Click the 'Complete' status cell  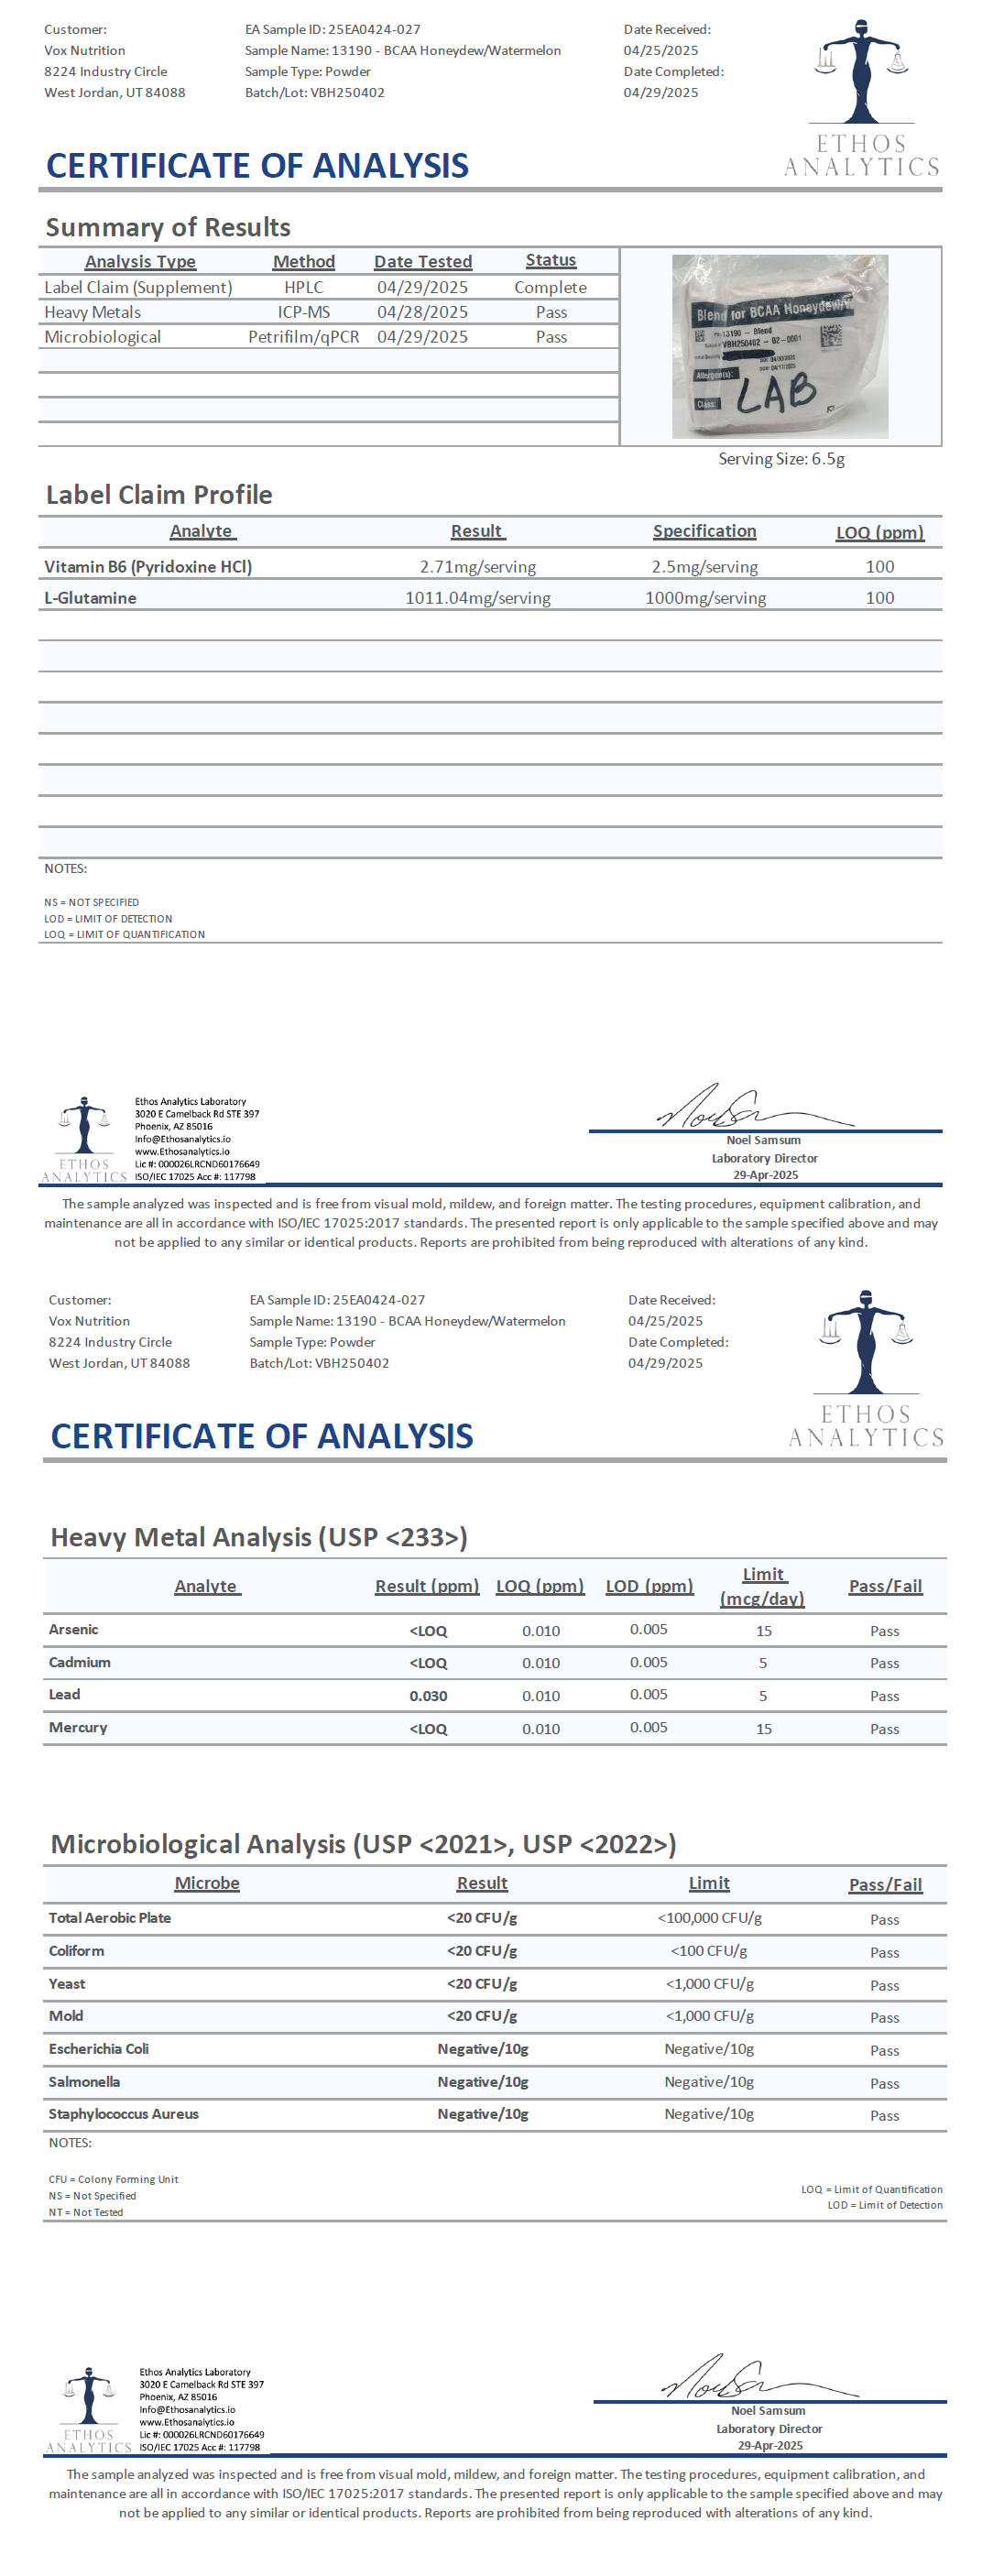pyautogui.click(x=551, y=287)
